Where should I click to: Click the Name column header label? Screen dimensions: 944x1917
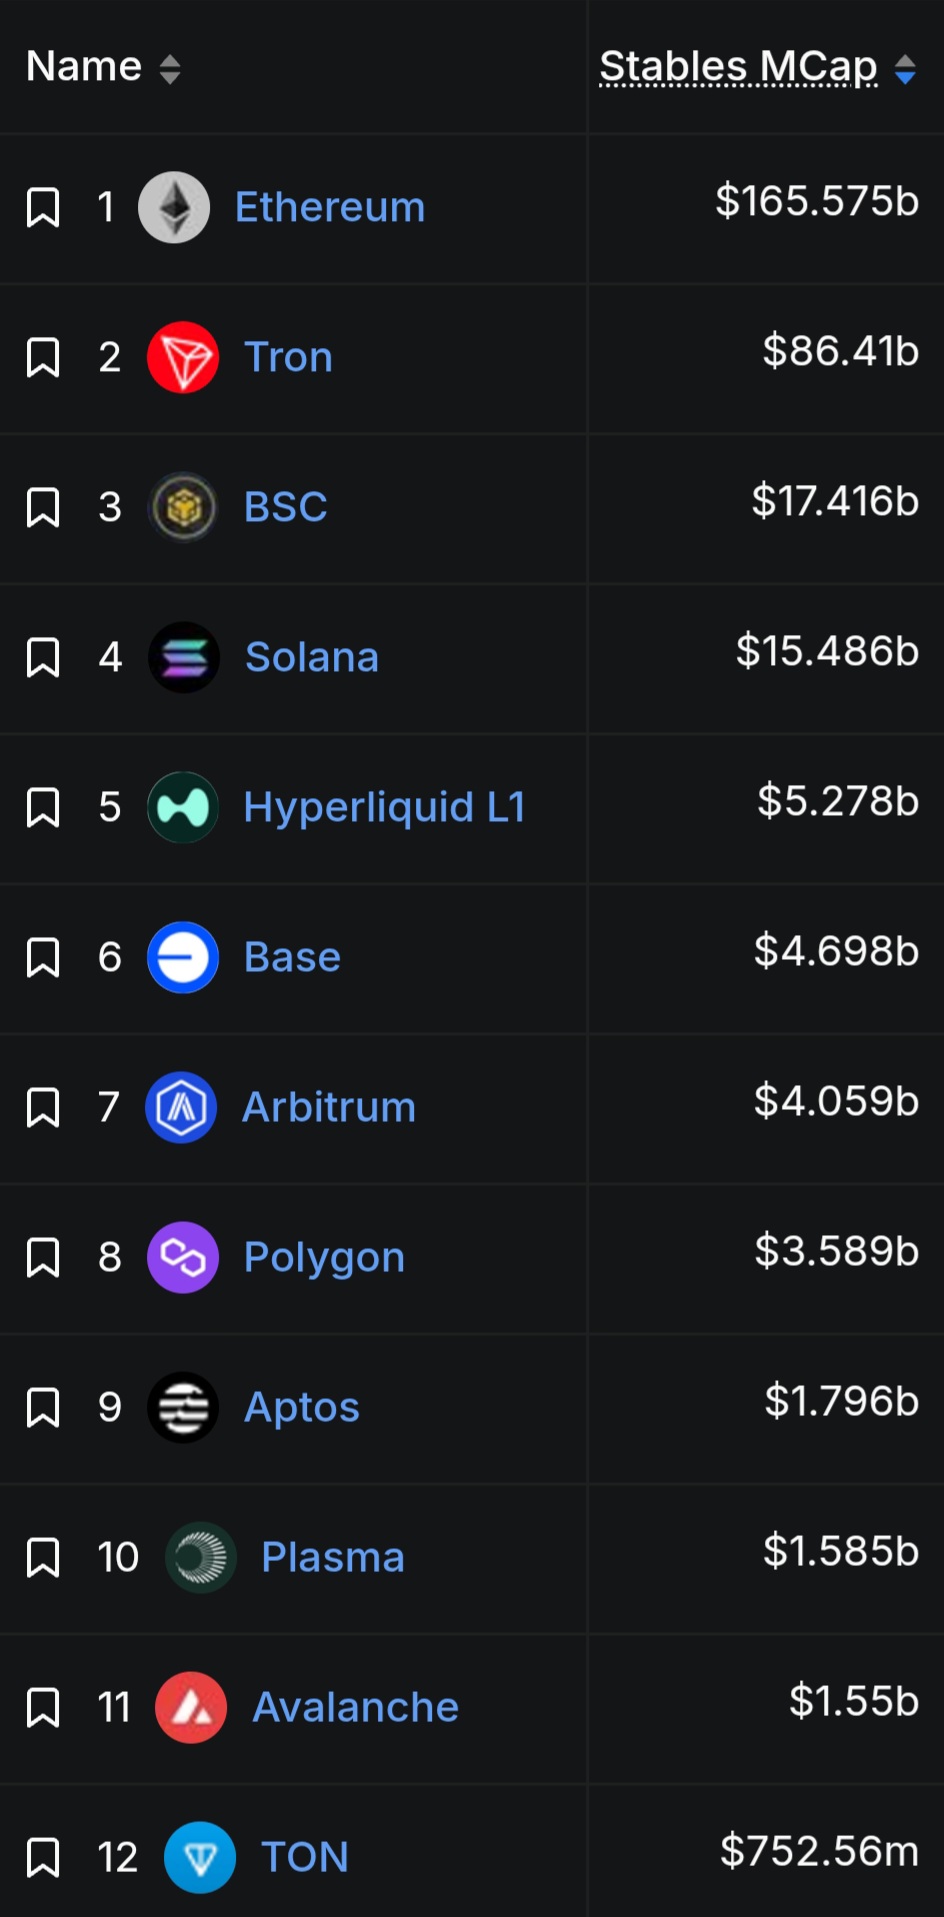(84, 67)
